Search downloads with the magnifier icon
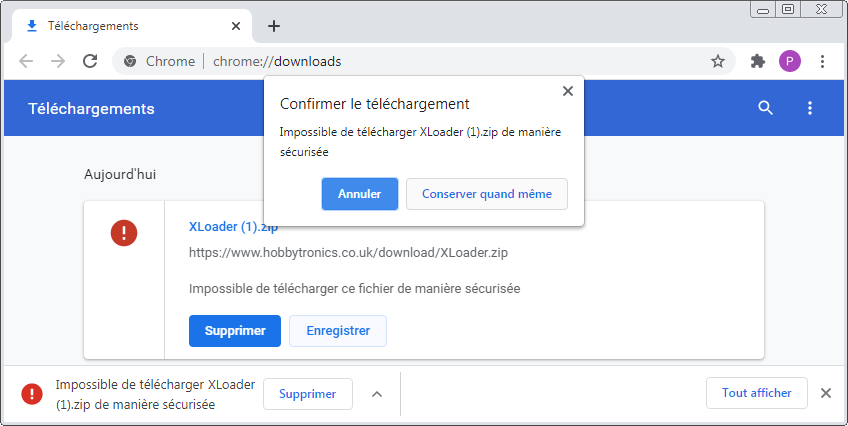This screenshot has width=848, height=426. point(766,108)
